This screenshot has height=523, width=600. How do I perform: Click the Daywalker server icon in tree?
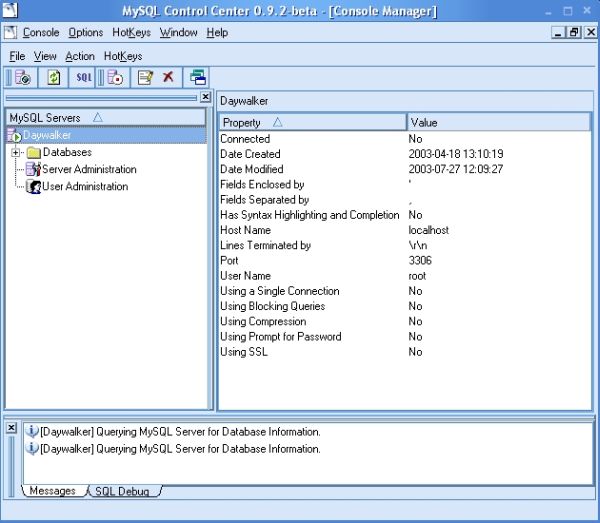pos(14,135)
